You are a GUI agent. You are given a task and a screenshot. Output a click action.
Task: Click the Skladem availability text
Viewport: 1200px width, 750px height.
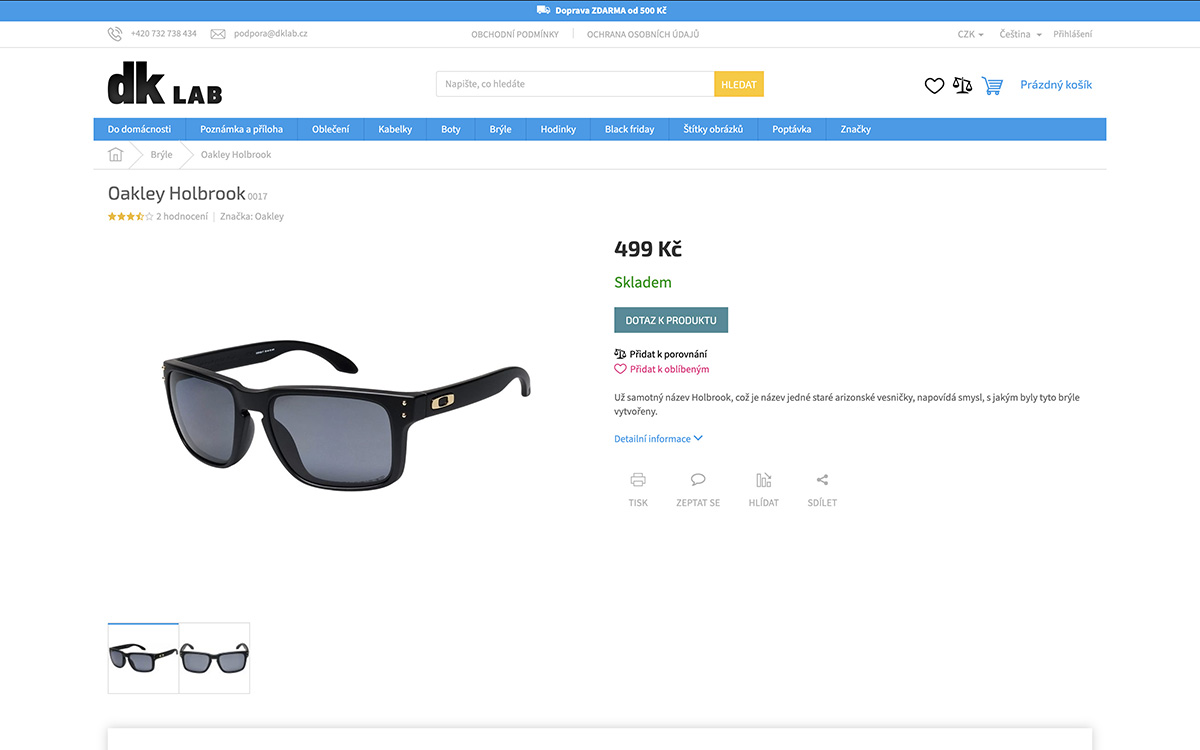point(643,283)
